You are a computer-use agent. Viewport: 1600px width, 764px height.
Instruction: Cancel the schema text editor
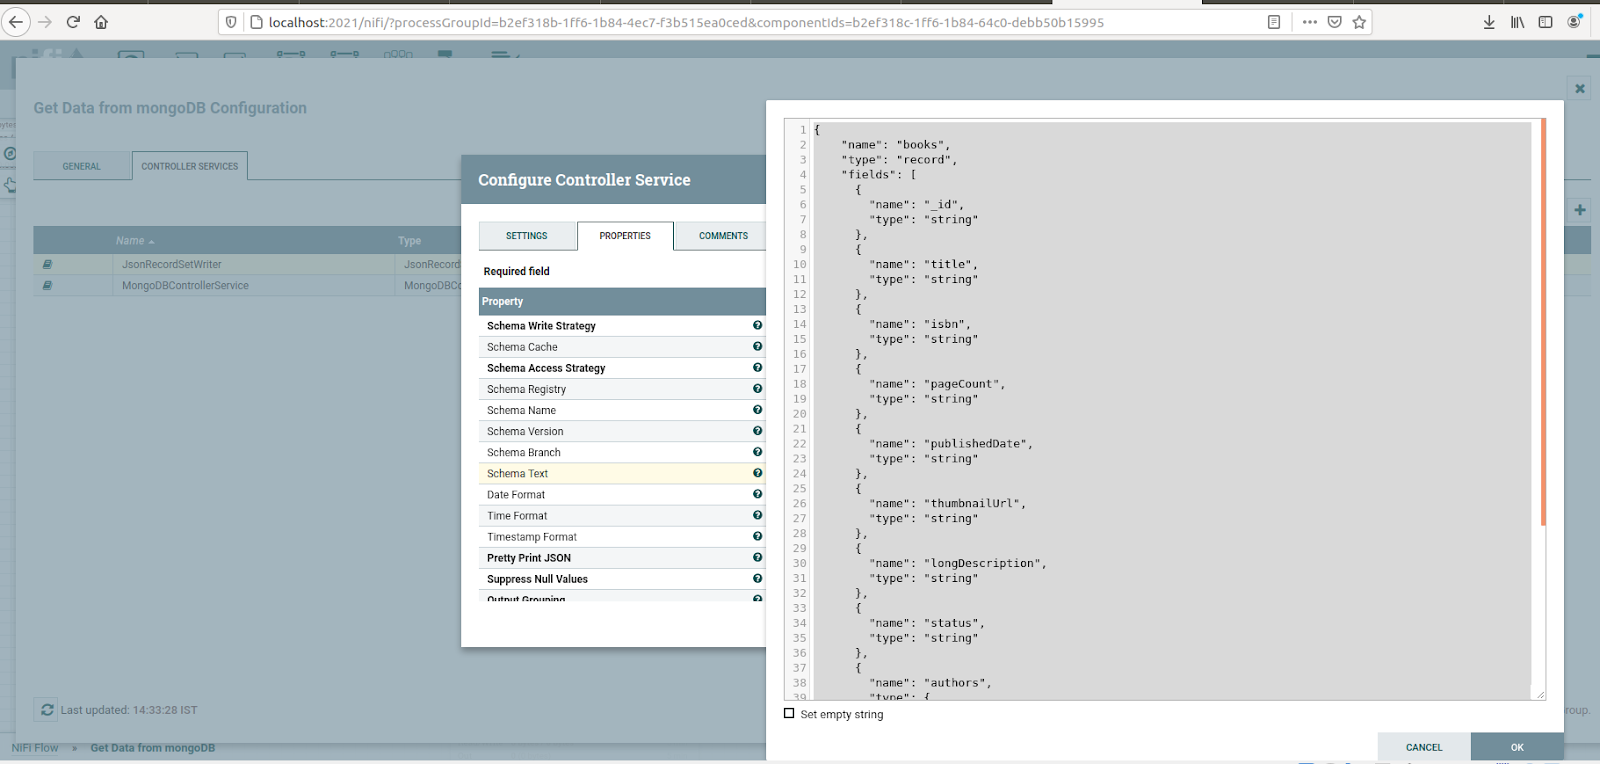pos(1423,747)
